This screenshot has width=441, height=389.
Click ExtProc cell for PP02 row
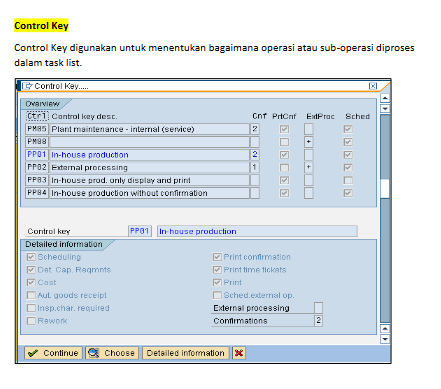pyautogui.click(x=309, y=167)
